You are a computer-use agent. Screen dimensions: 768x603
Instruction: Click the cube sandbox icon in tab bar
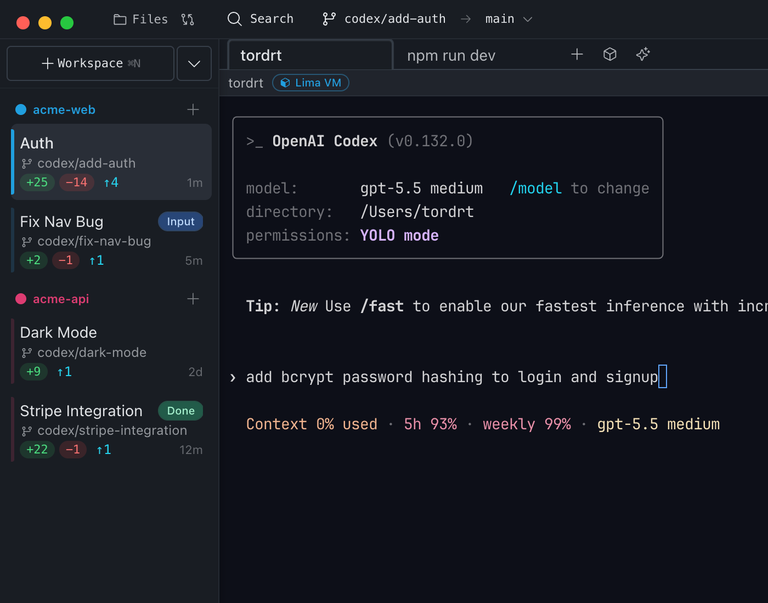point(610,54)
